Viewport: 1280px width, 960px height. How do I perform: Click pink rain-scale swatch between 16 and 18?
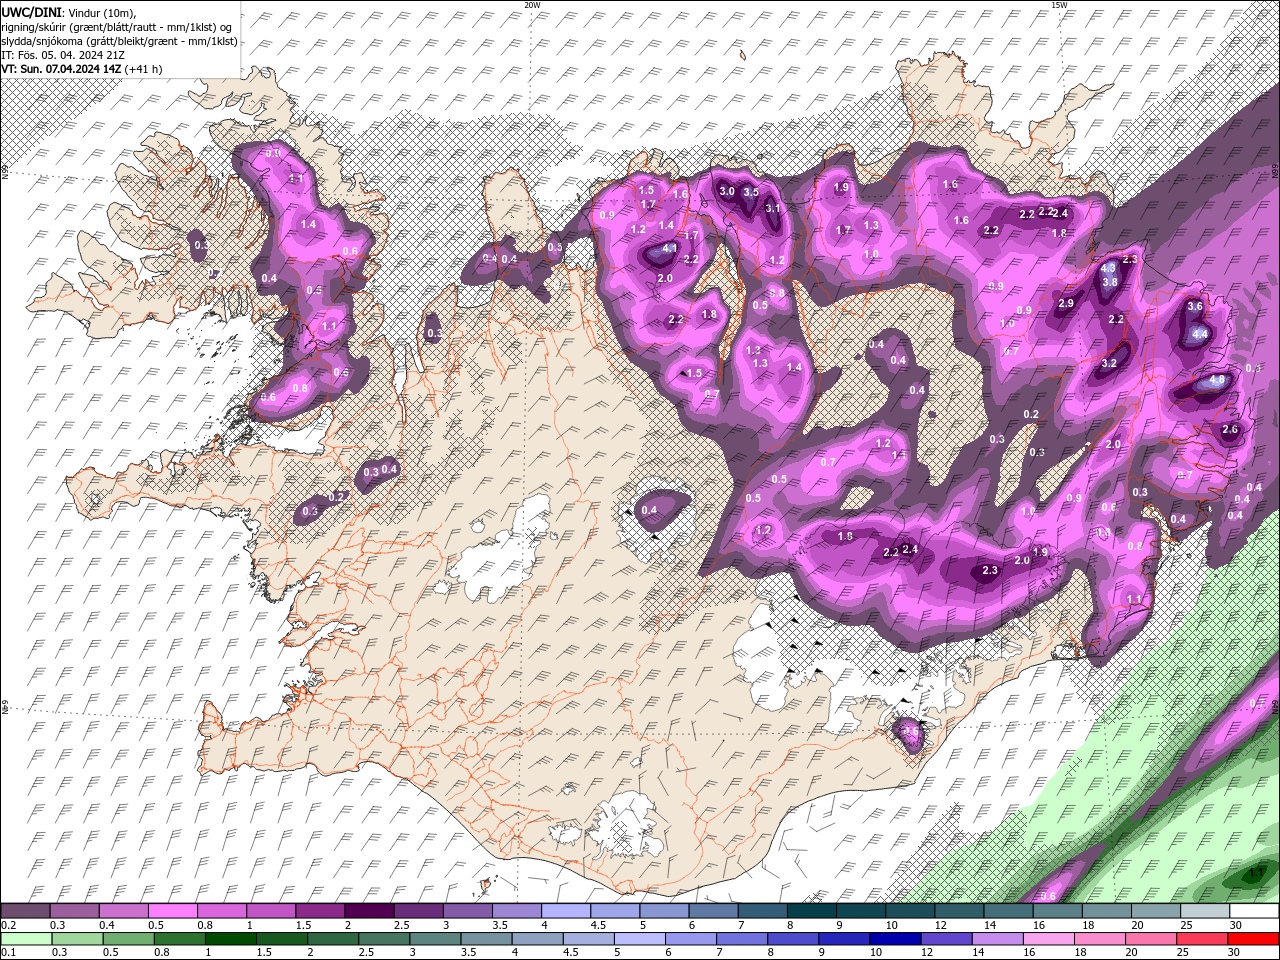pyautogui.click(x=1047, y=939)
